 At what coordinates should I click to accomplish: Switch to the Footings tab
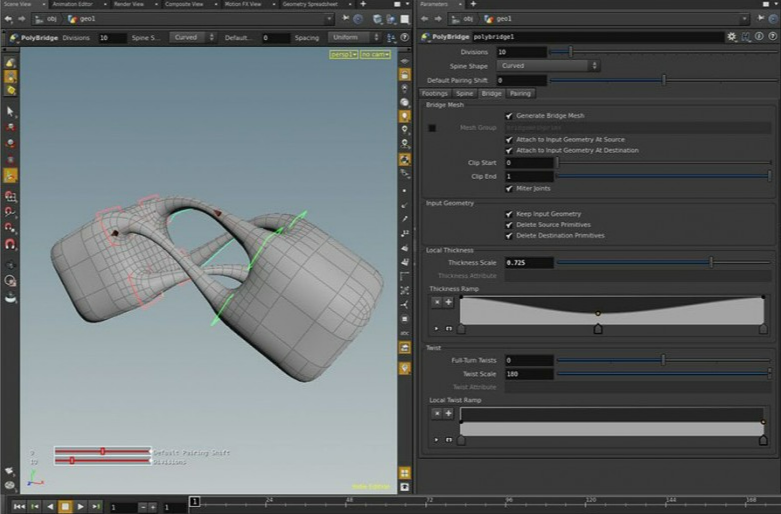(434, 93)
